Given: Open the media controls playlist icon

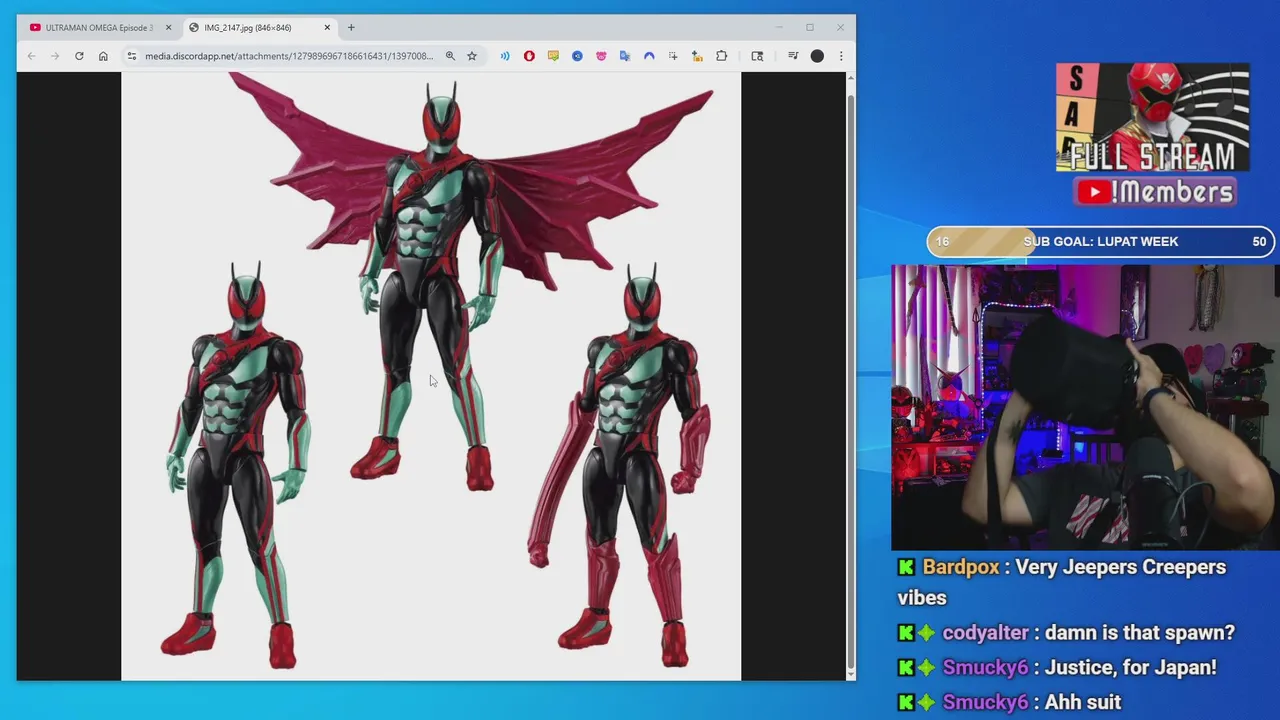Looking at the screenshot, I should pos(793,56).
